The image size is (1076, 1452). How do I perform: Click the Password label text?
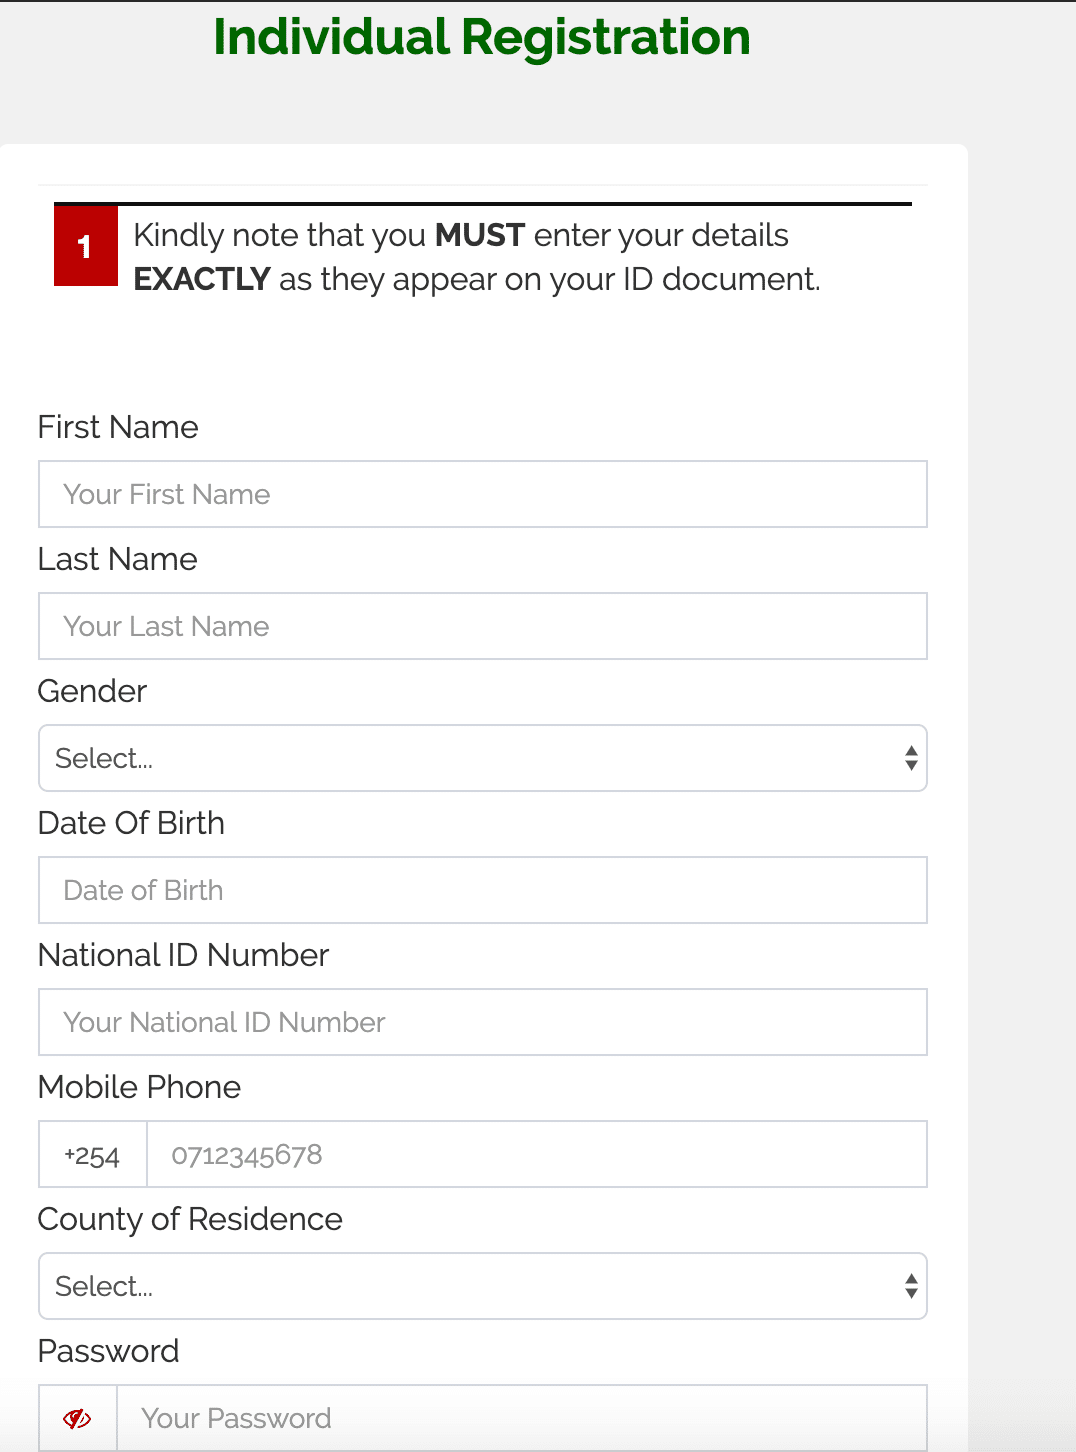(108, 1351)
